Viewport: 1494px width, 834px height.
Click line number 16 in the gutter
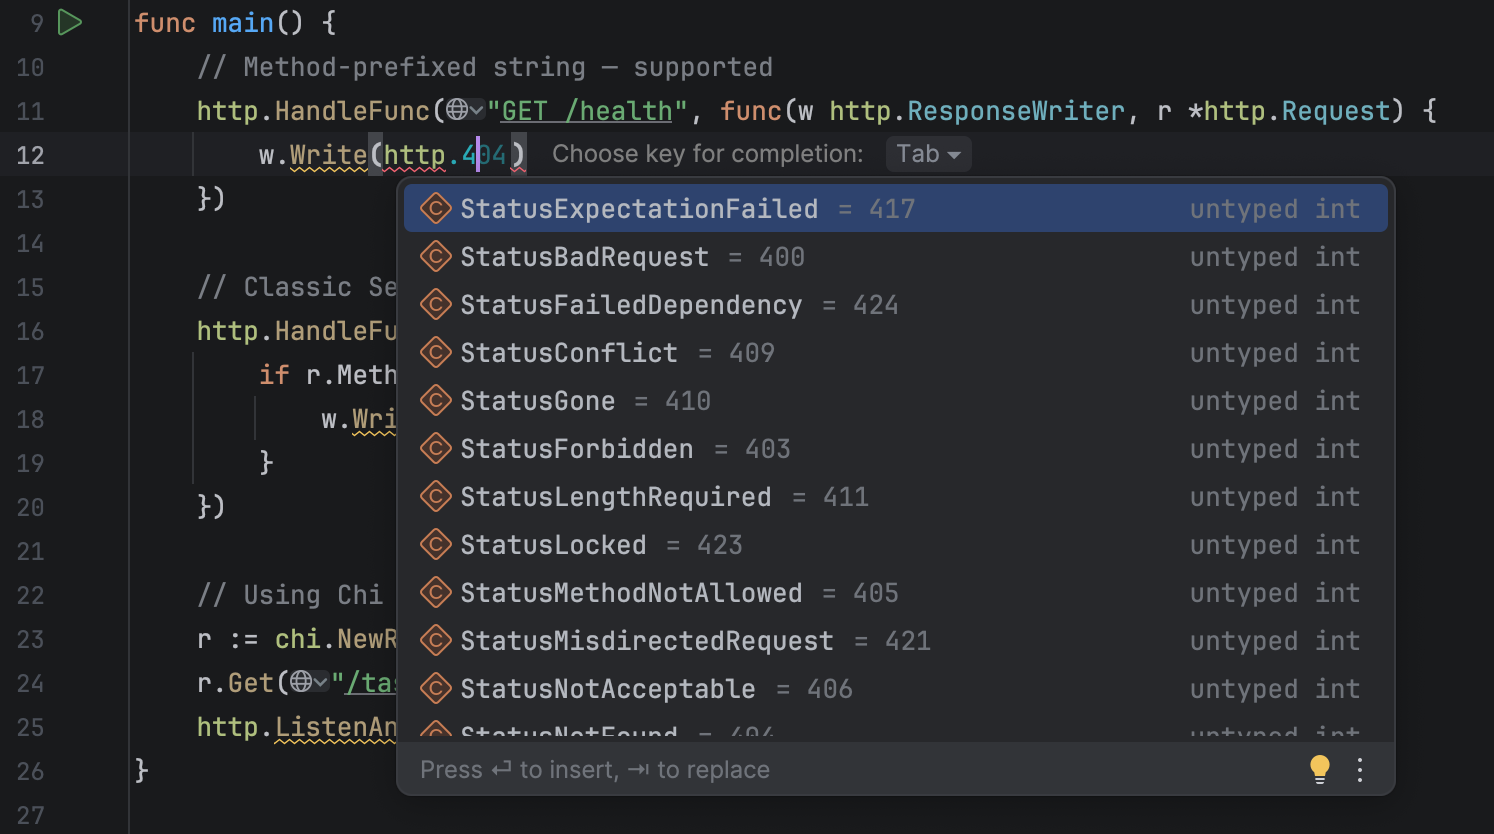(30, 331)
